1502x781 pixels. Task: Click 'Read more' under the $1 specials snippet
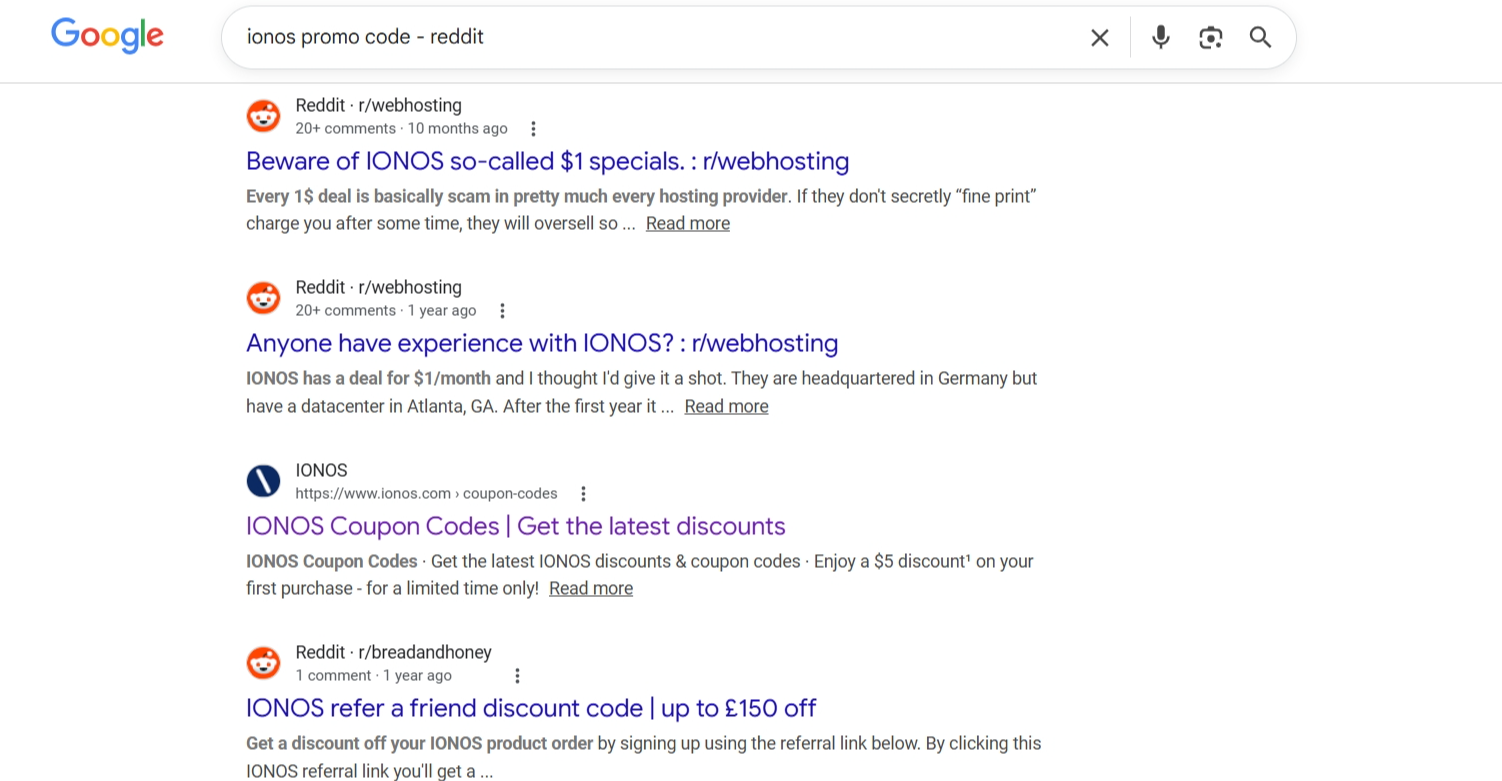[x=688, y=223]
